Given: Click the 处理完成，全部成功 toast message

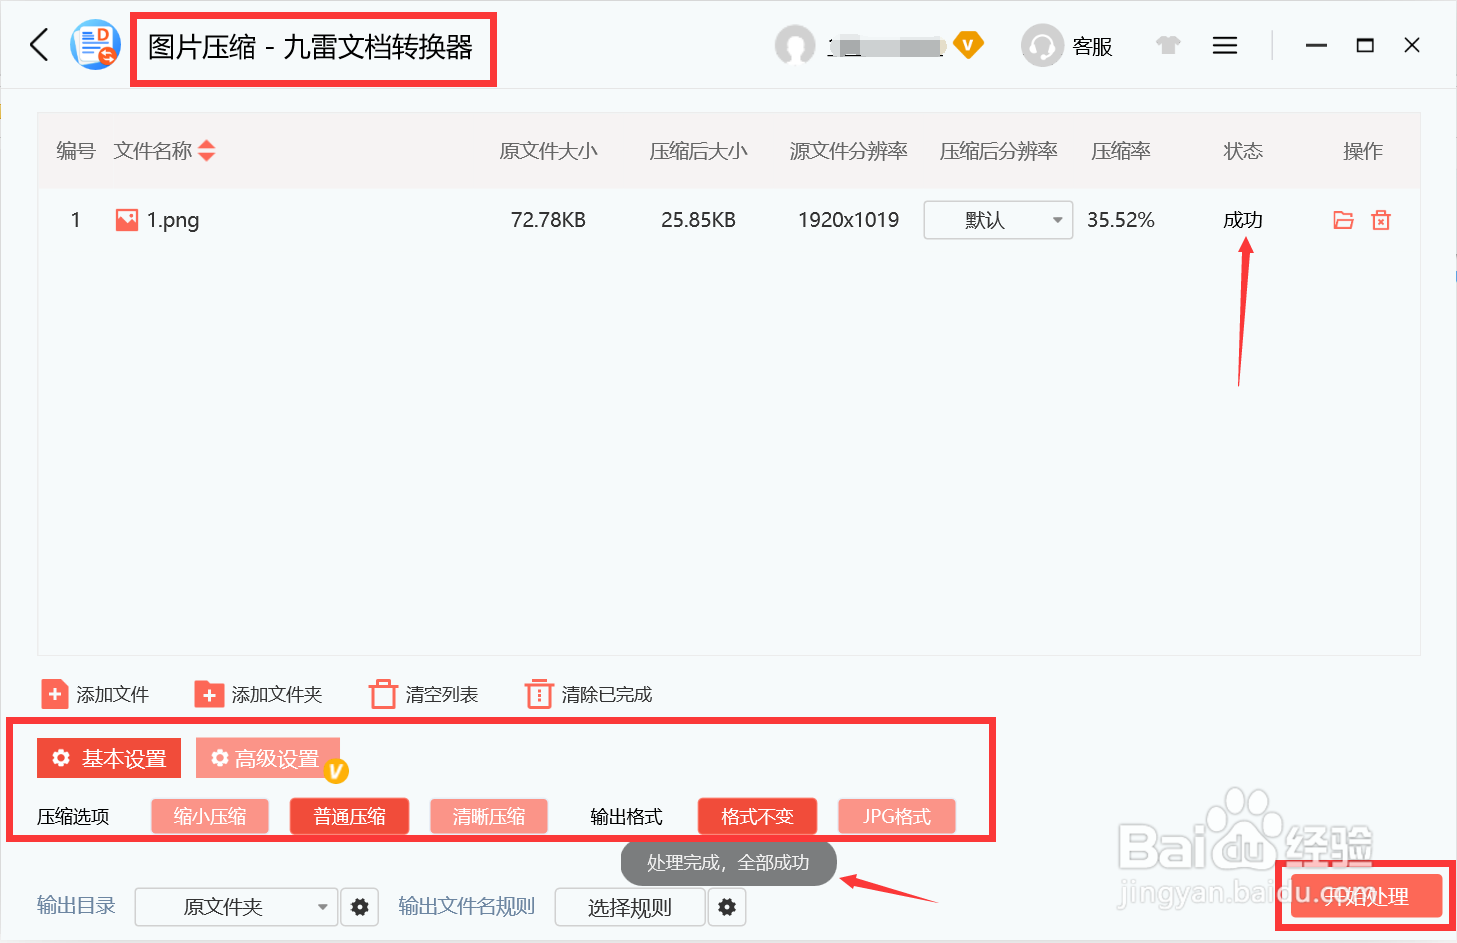Looking at the screenshot, I should [x=728, y=863].
